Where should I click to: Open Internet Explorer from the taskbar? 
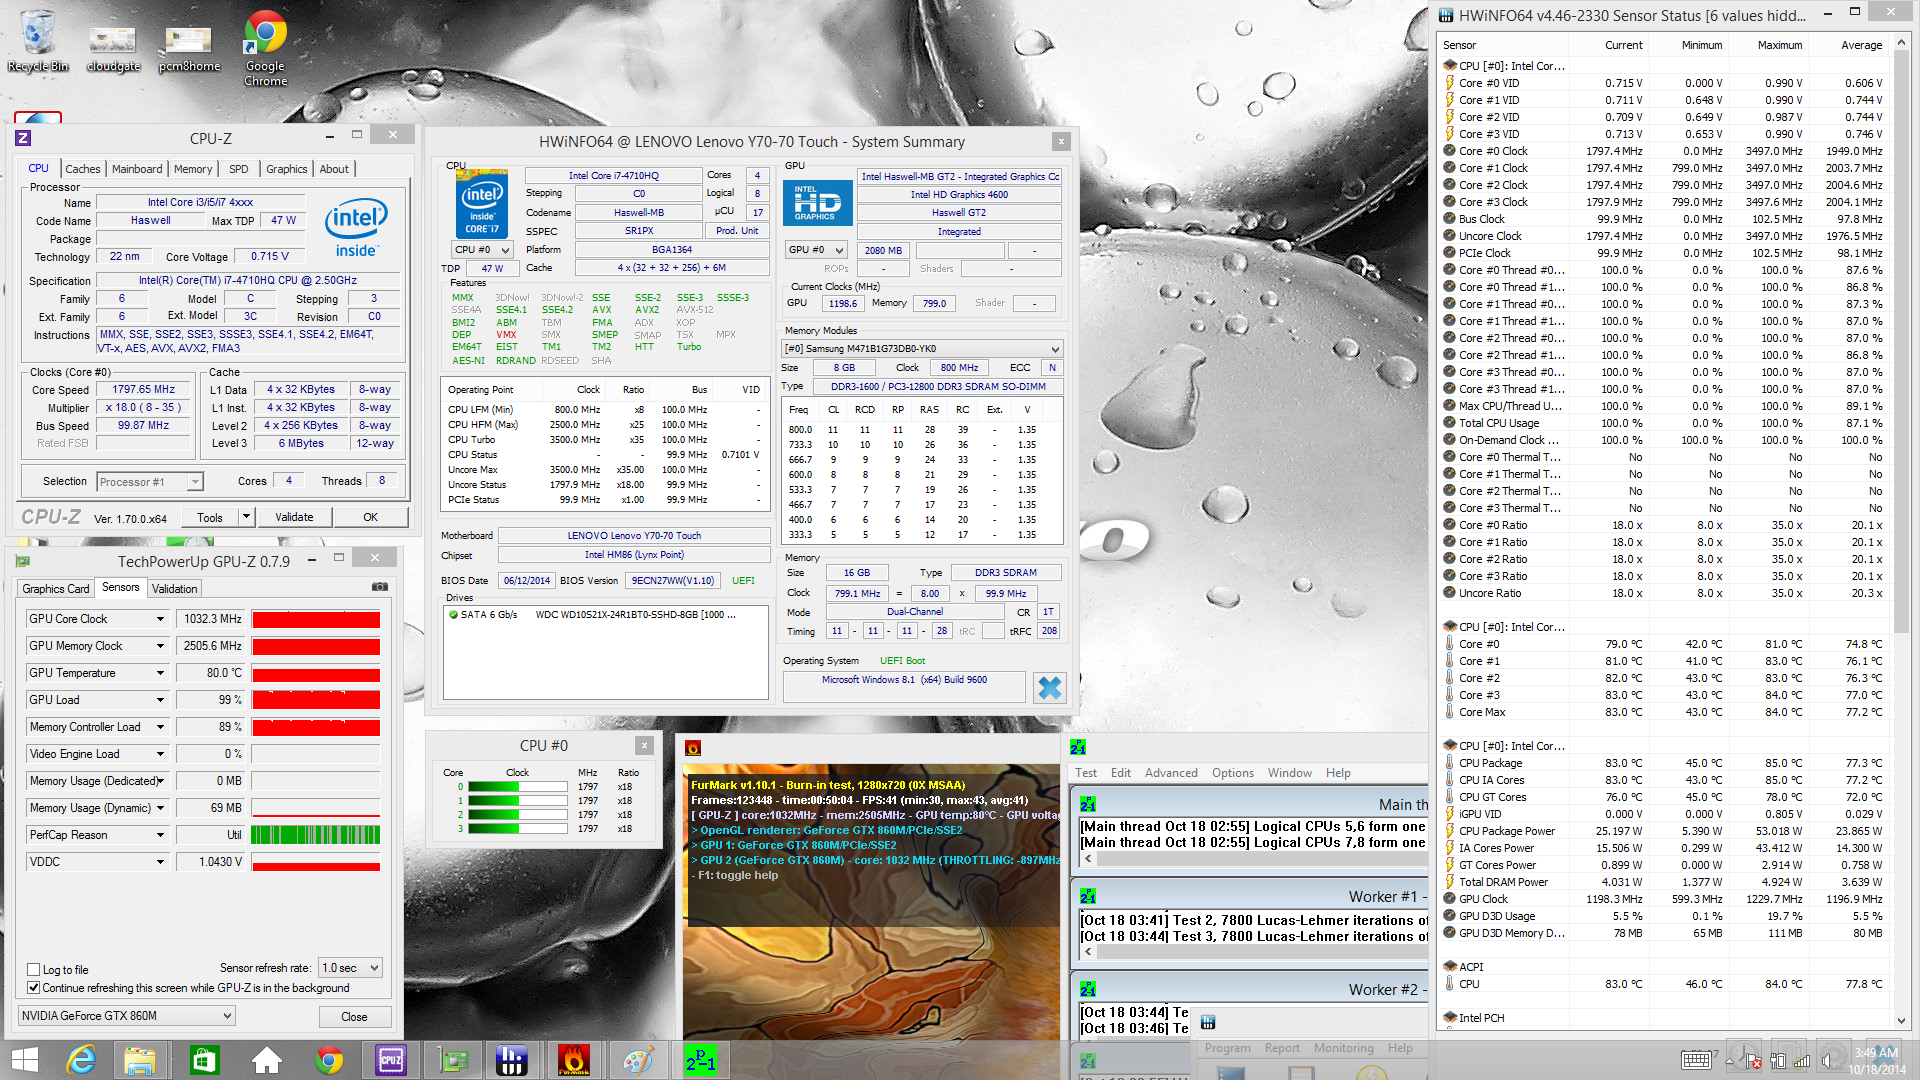81,1059
